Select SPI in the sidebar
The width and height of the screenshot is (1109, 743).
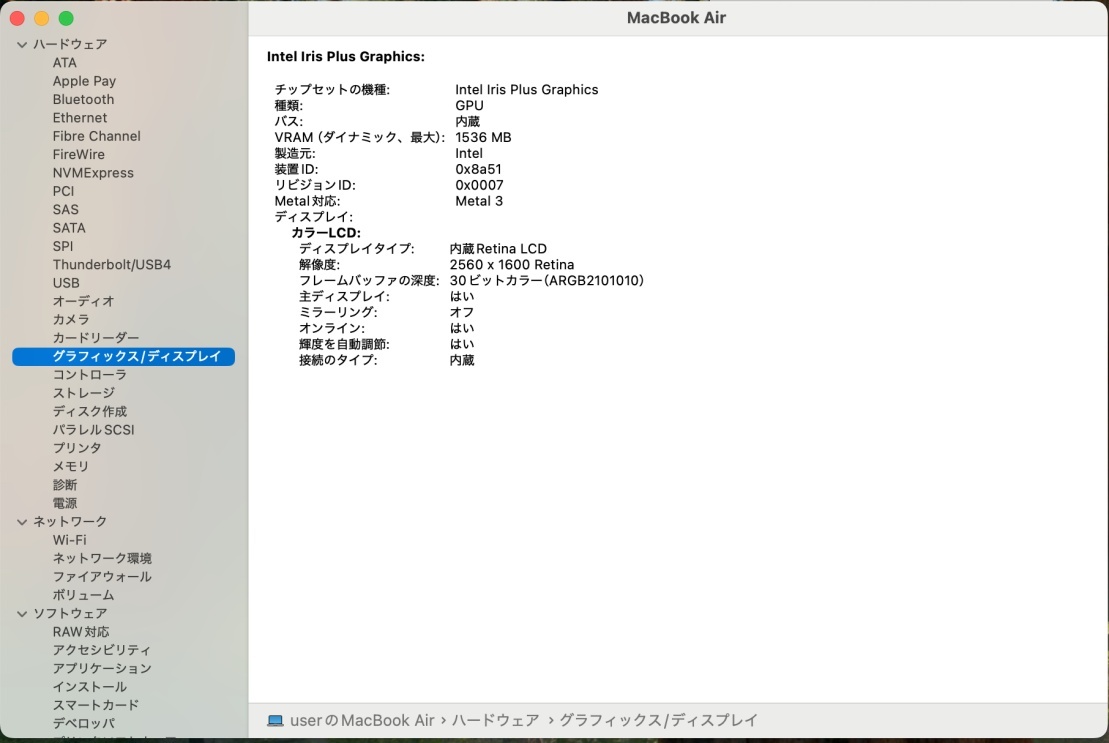[62, 247]
